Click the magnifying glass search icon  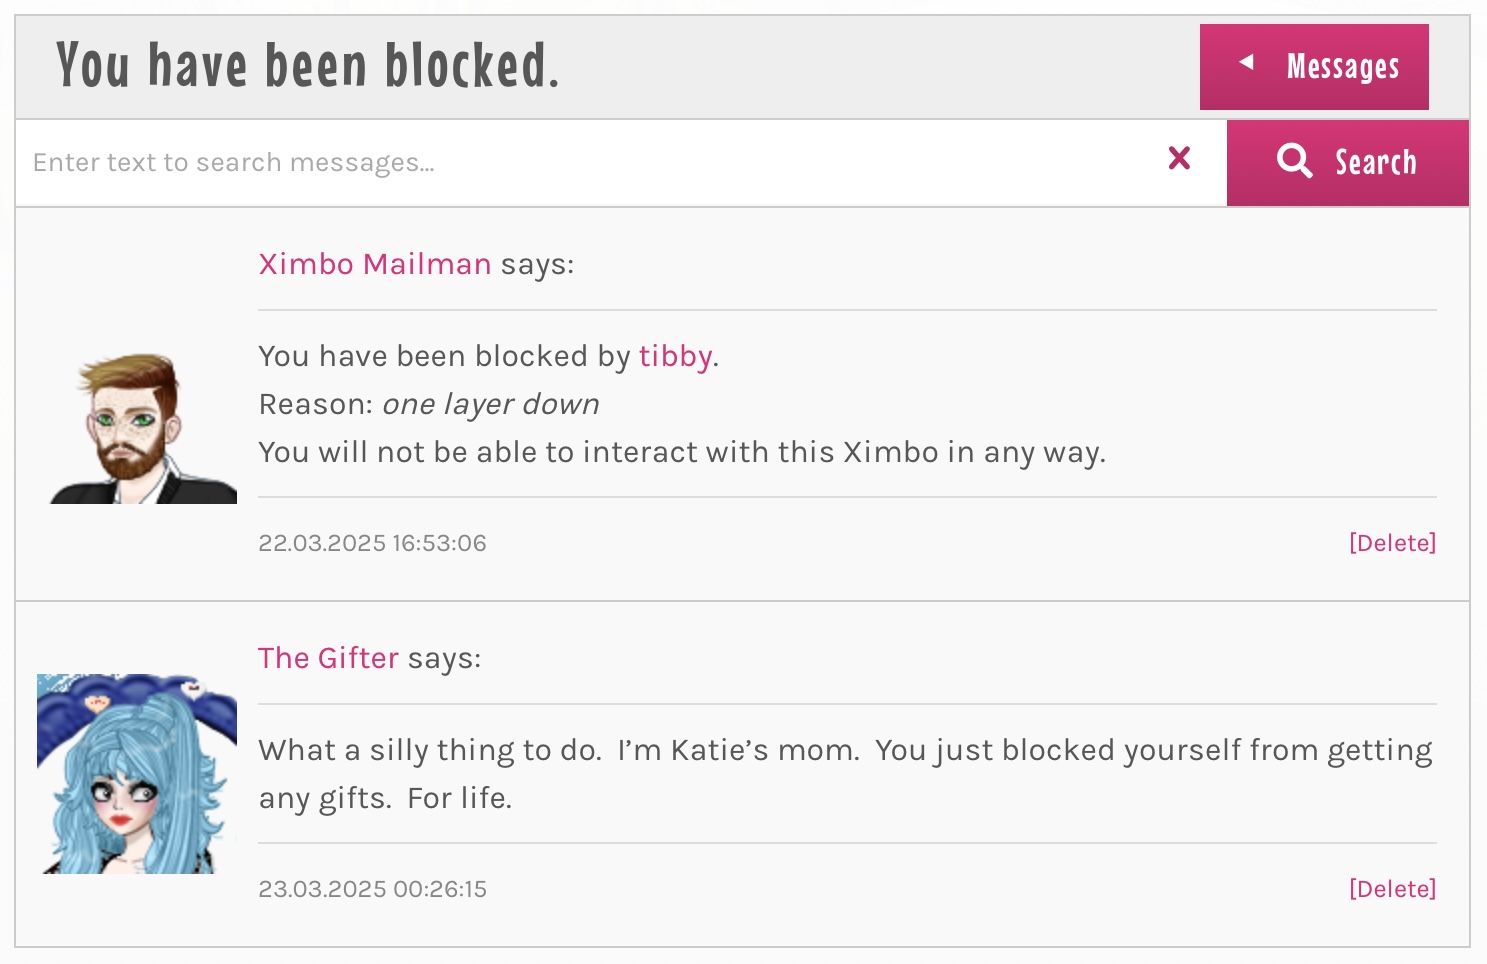tap(1294, 160)
